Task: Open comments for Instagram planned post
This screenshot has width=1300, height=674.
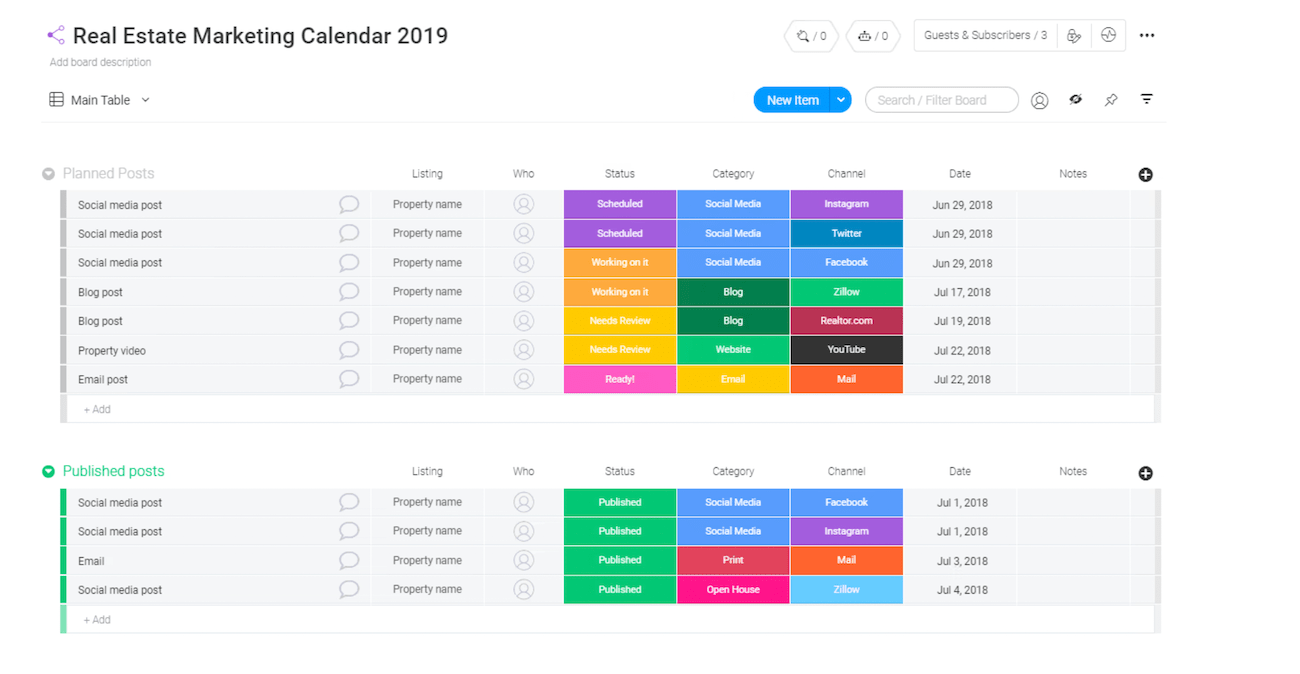Action: coord(349,204)
